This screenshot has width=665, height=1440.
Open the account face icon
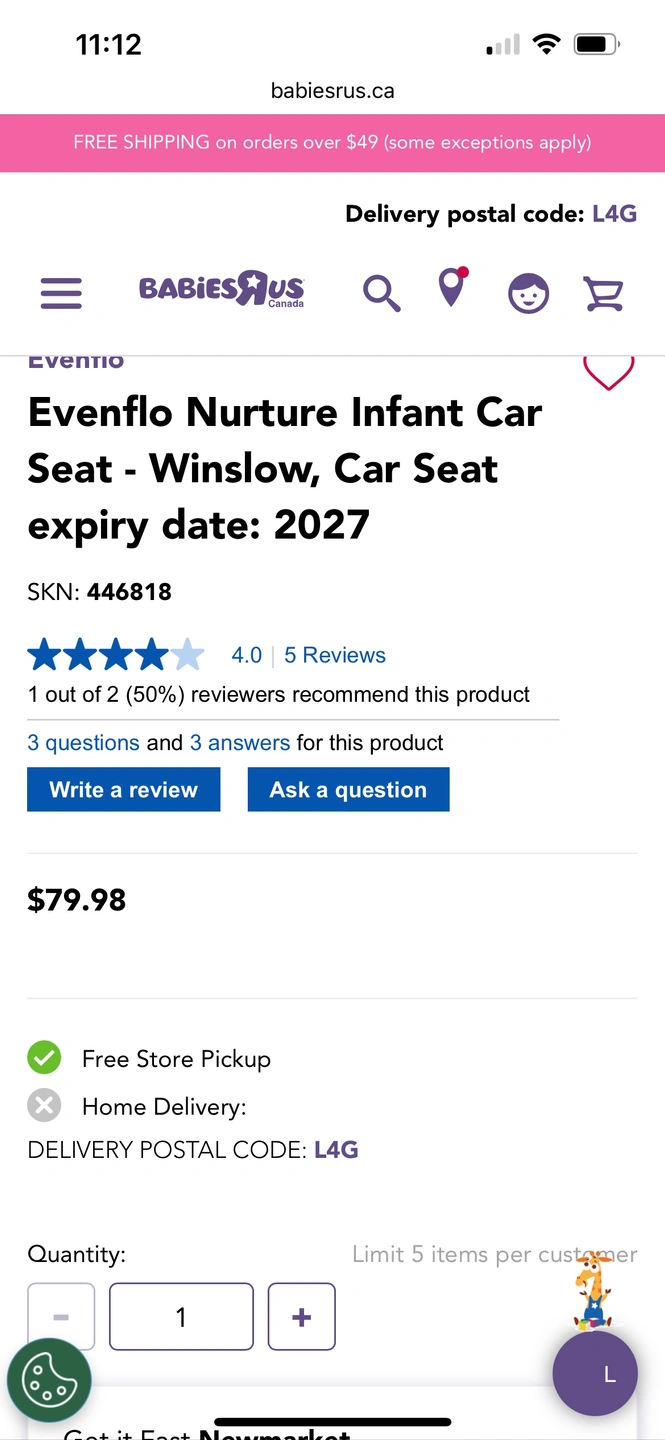click(528, 294)
